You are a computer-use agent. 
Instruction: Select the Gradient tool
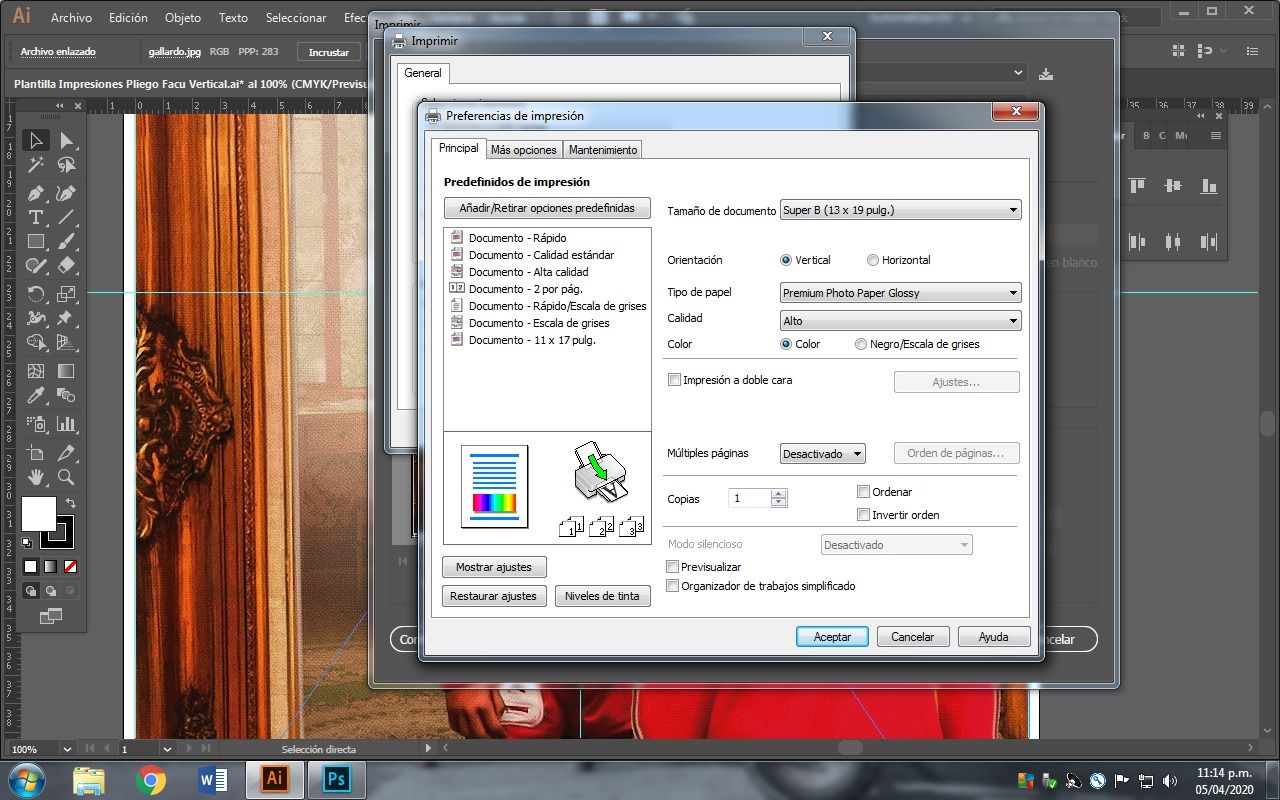click(x=67, y=371)
